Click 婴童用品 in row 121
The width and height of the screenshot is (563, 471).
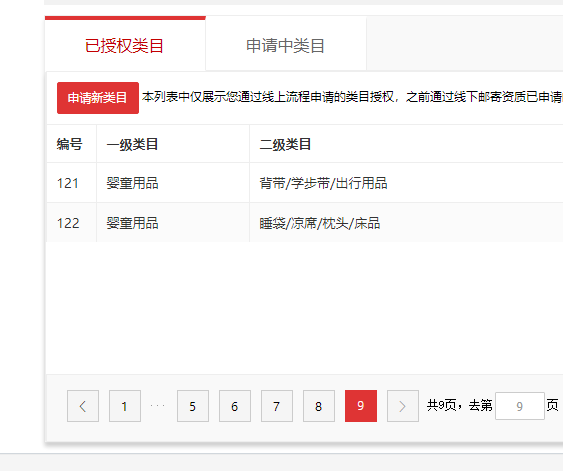[132, 183]
